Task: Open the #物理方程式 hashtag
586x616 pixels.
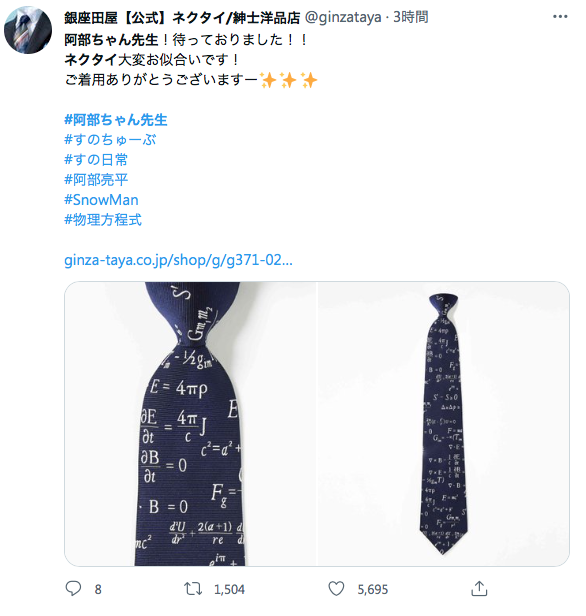Action: click(x=103, y=220)
